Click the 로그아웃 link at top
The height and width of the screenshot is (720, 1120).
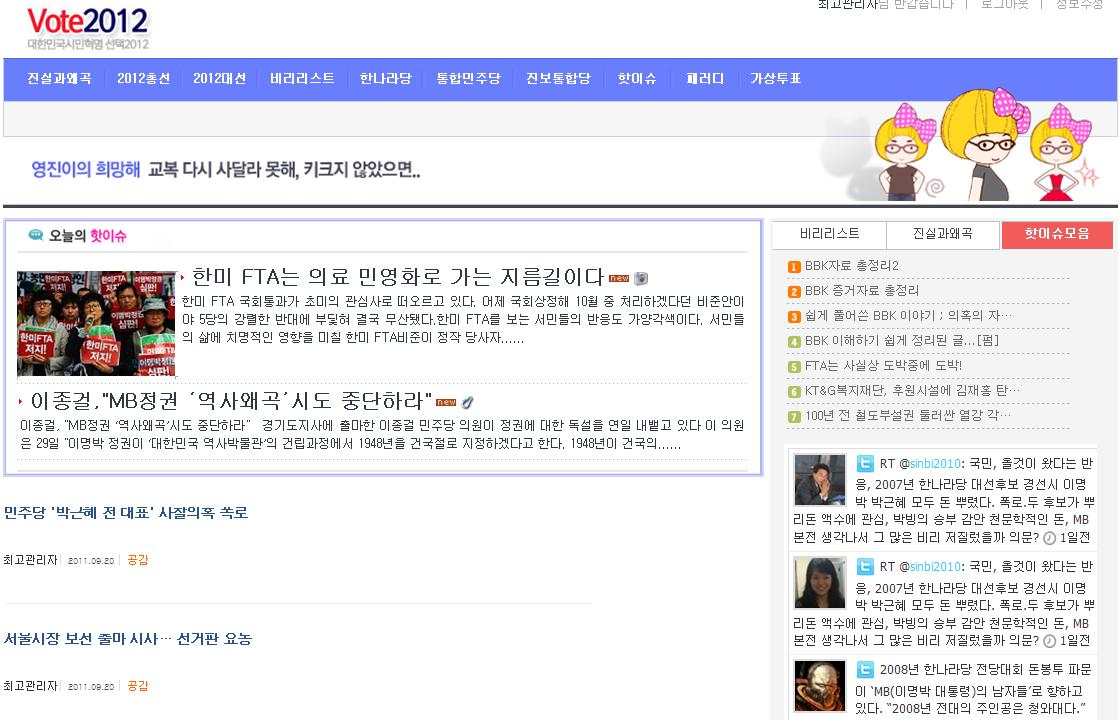1004,4
